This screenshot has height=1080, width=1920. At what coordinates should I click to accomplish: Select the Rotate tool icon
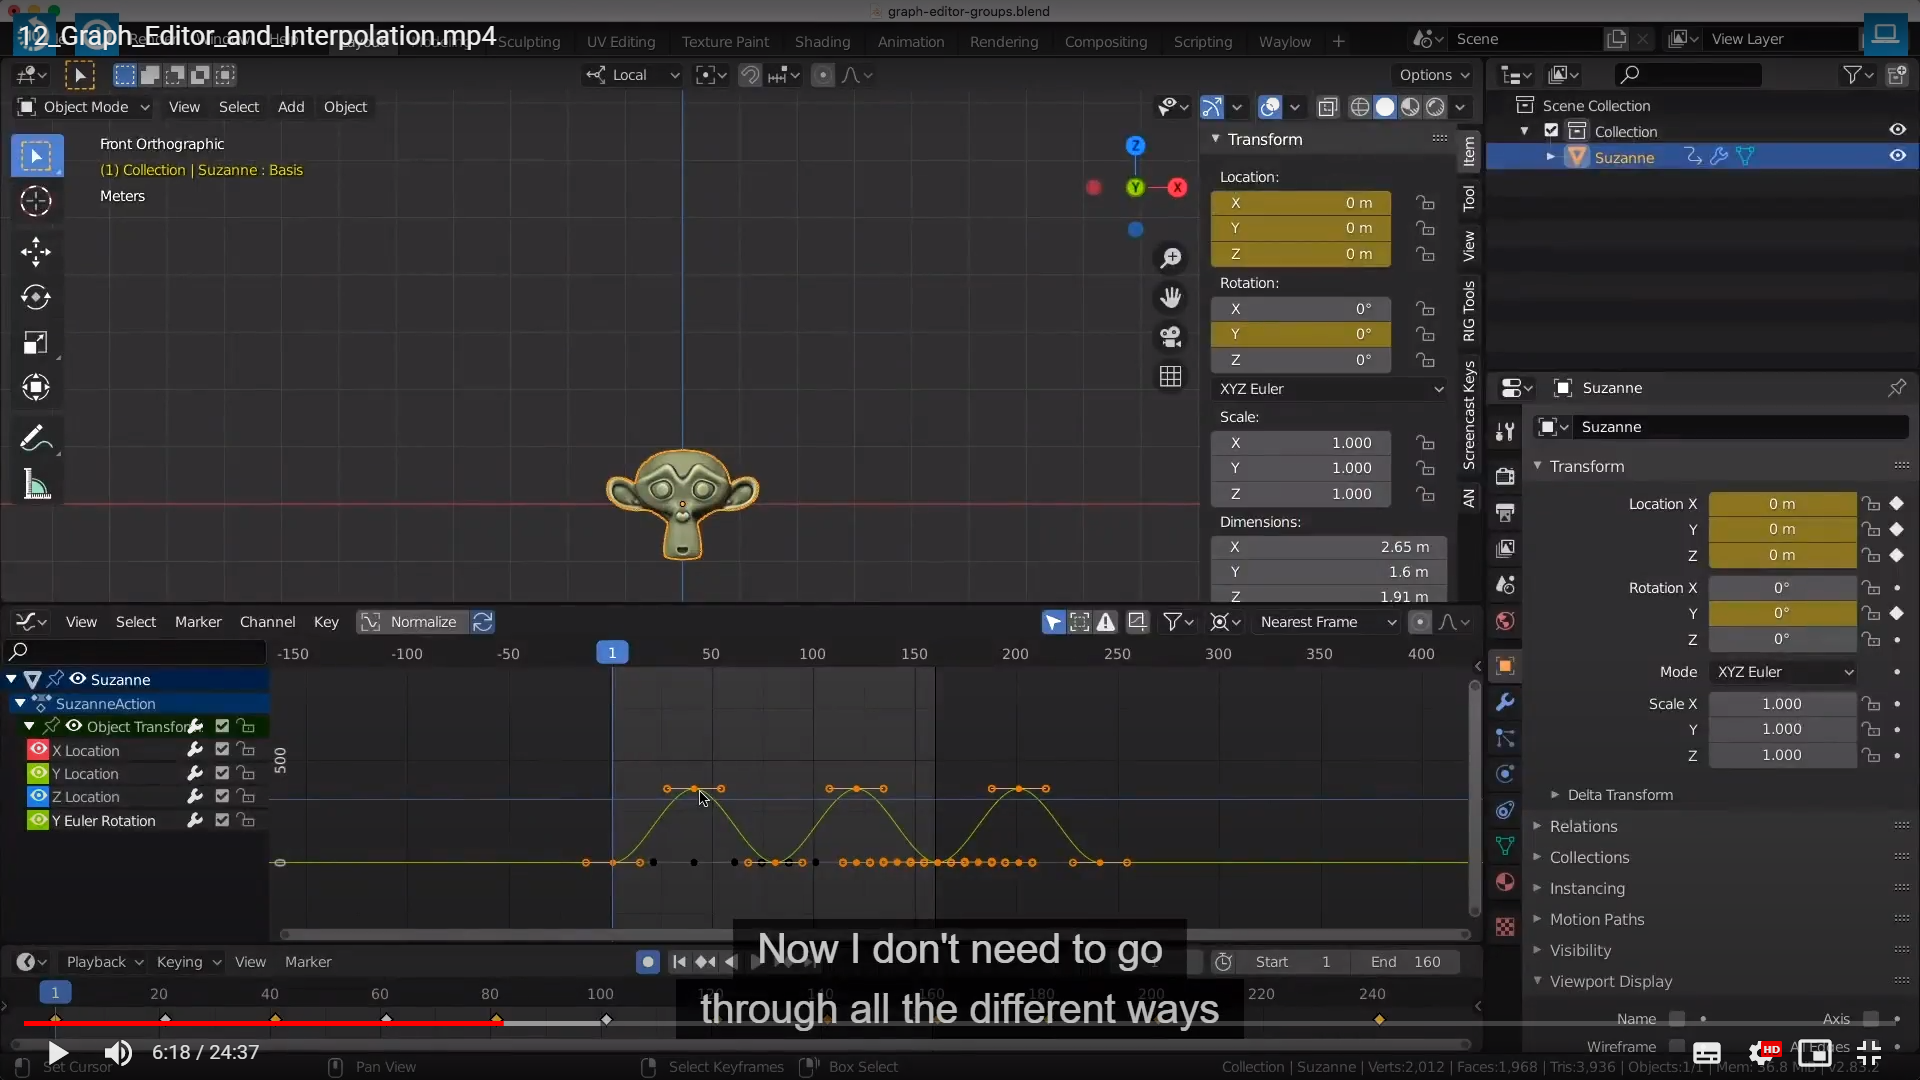click(x=36, y=297)
